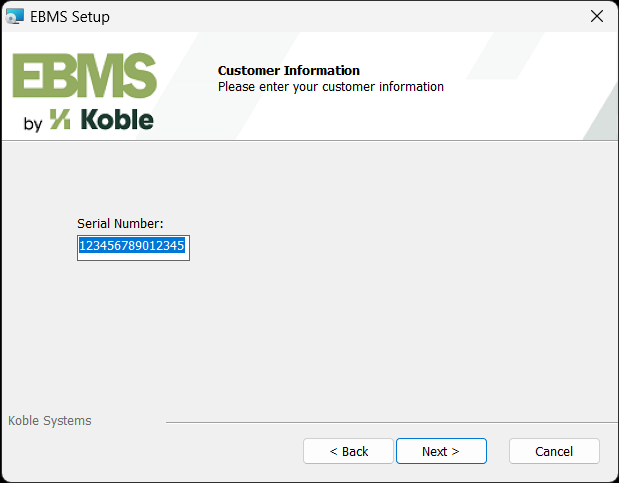Click the highlighted serial number 123456789012345
The height and width of the screenshot is (483, 619).
tap(132, 246)
